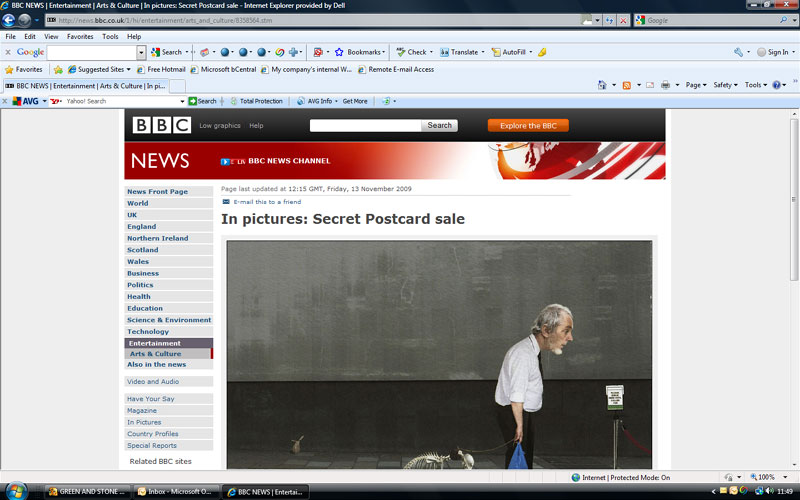The height and width of the screenshot is (500, 800).
Task: Open the Edit menu
Action: click(x=30, y=37)
